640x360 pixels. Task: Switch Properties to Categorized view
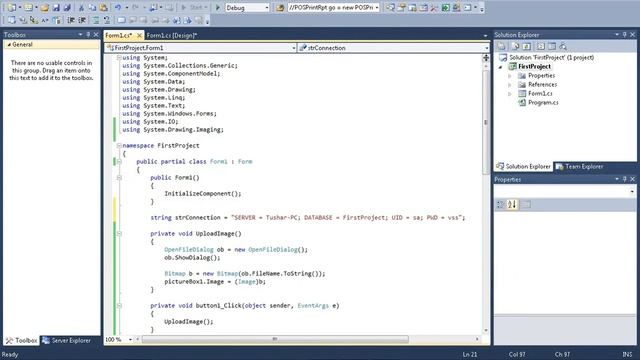[500, 204]
